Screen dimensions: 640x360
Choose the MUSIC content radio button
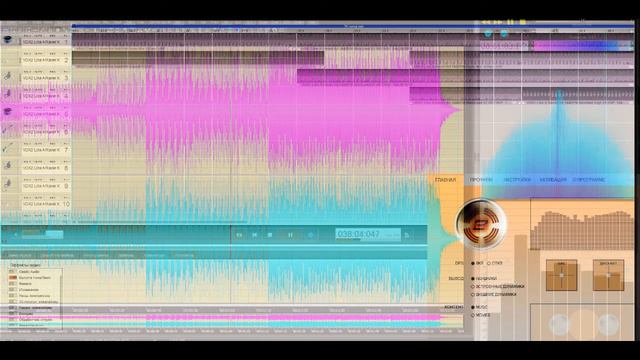tap(473, 307)
